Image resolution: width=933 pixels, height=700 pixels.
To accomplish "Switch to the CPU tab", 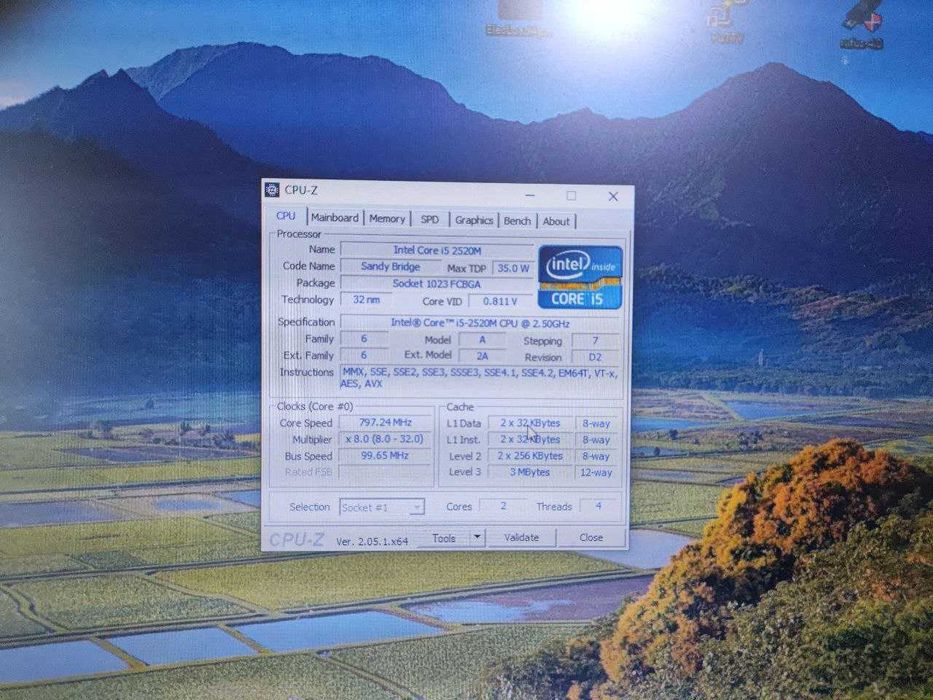I will pyautogui.click(x=286, y=216).
